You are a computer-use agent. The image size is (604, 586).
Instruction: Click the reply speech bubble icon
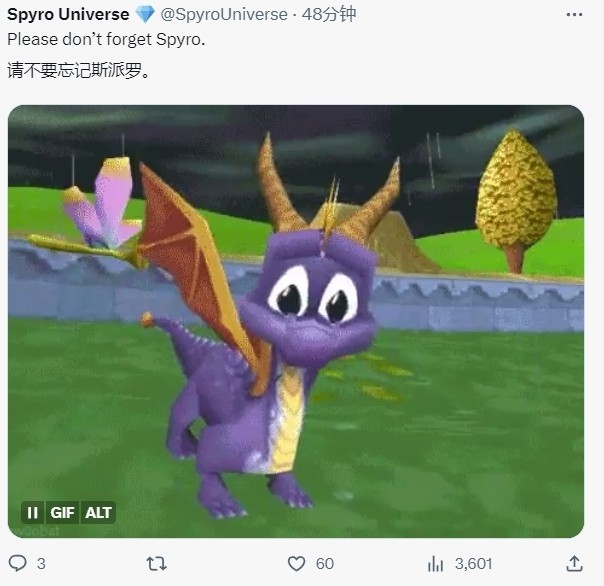click(18, 564)
